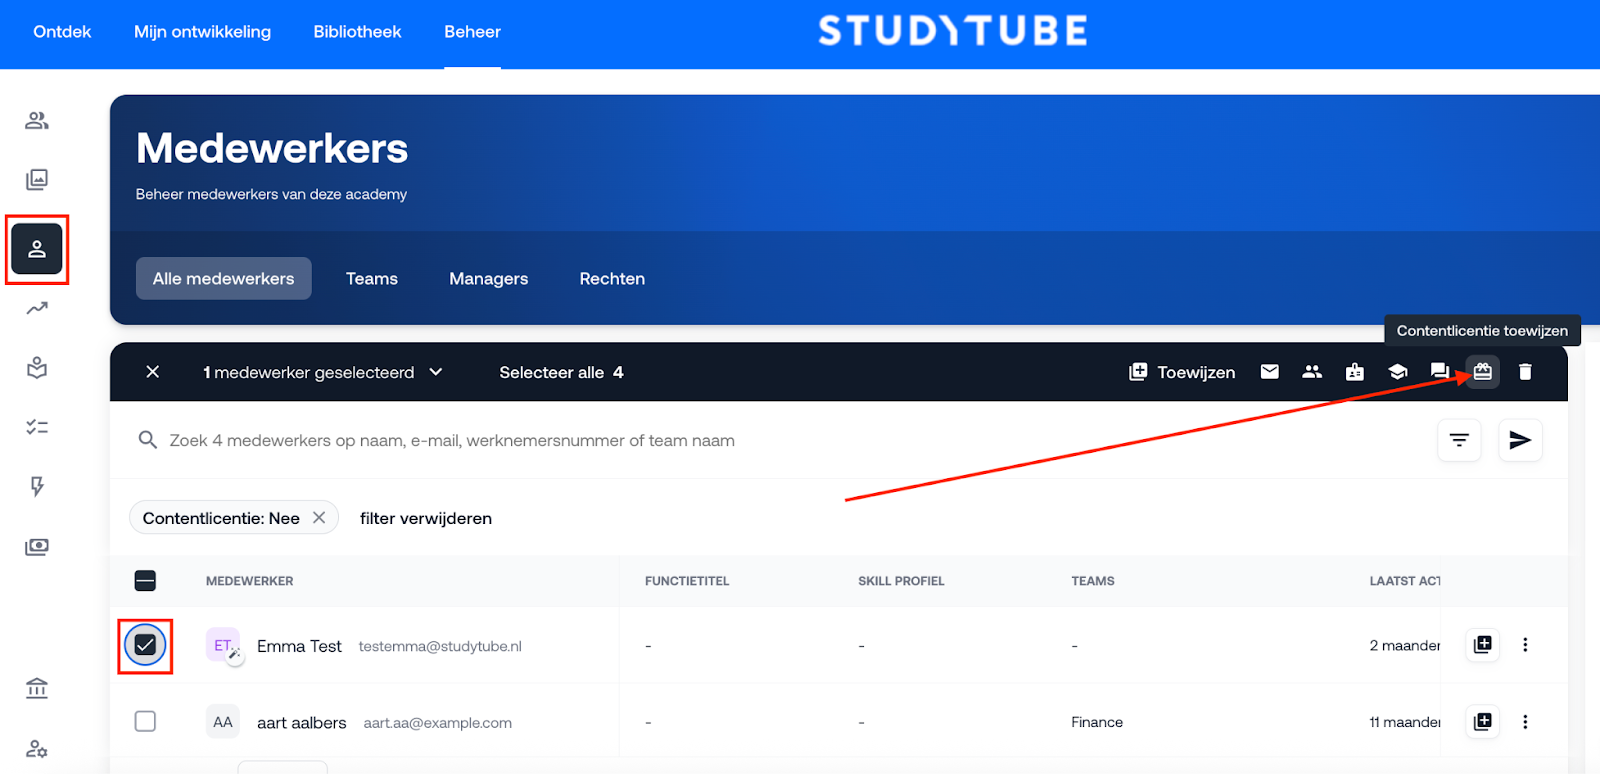
Task: Click Emma Test's ET avatar
Action: click(223, 645)
